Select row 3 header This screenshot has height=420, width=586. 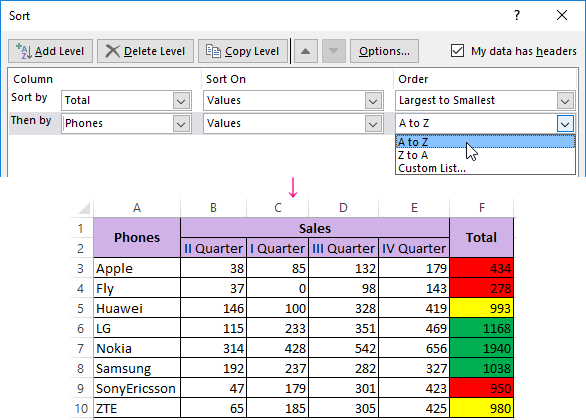[81, 268]
